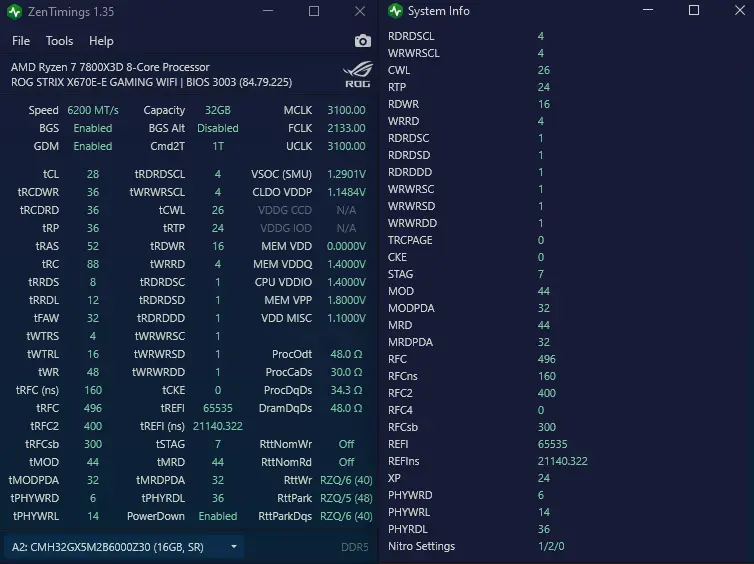The width and height of the screenshot is (754, 564).
Task: Click the PowerDown Enabled value
Action: [x=218, y=516]
